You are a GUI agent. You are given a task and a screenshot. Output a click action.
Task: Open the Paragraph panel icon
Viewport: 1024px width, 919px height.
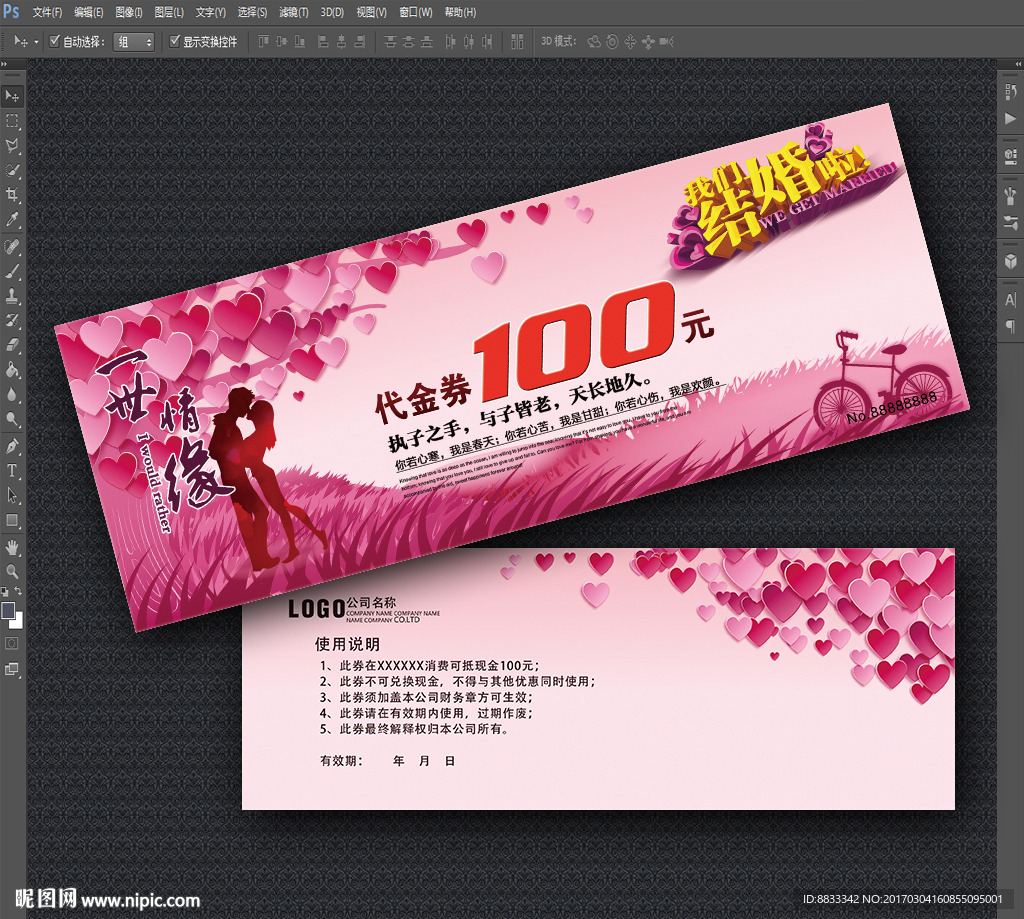(1011, 326)
